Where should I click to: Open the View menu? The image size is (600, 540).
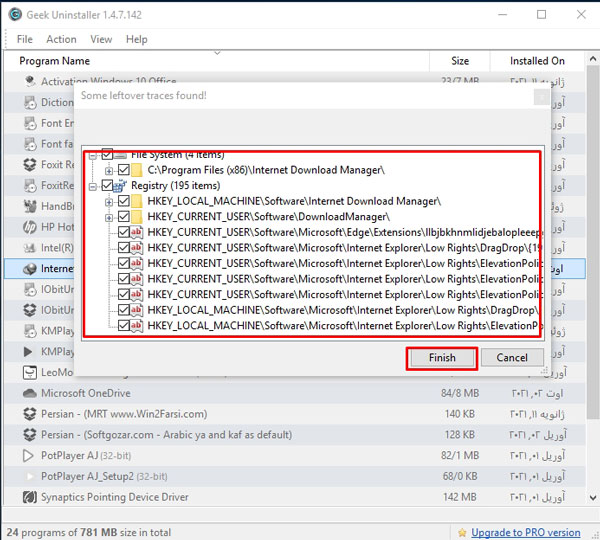[101, 39]
